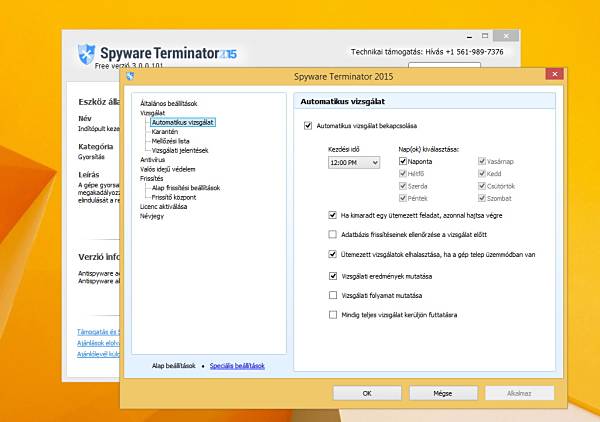
Task: Toggle the Csütörtök day checkbox
Action: (482, 186)
